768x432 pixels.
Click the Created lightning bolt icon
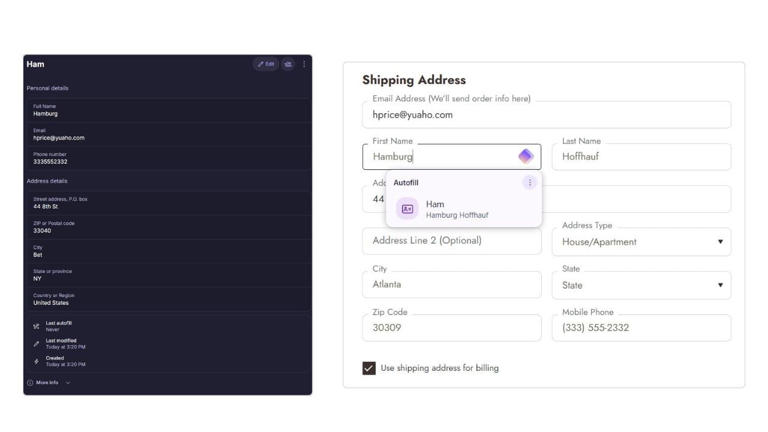click(x=36, y=361)
